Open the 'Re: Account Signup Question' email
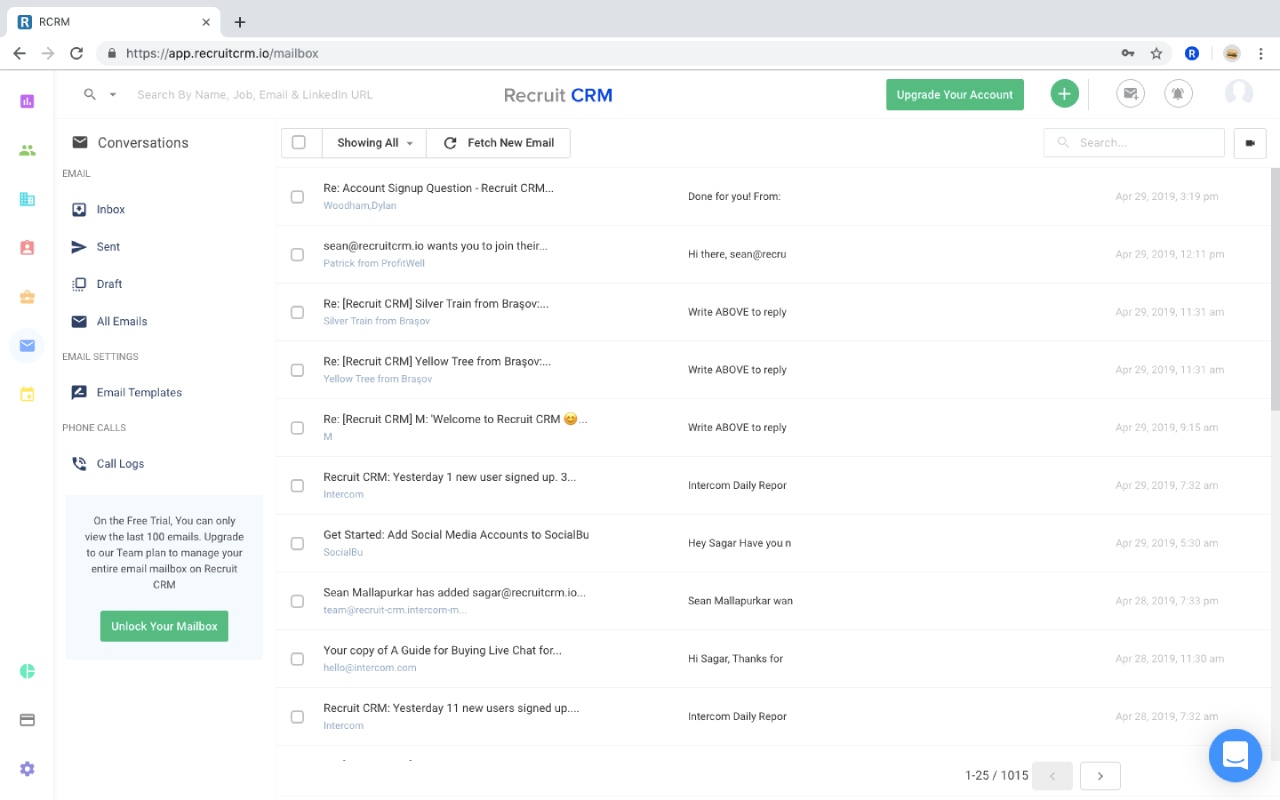This screenshot has height=800, width=1280. (x=438, y=188)
